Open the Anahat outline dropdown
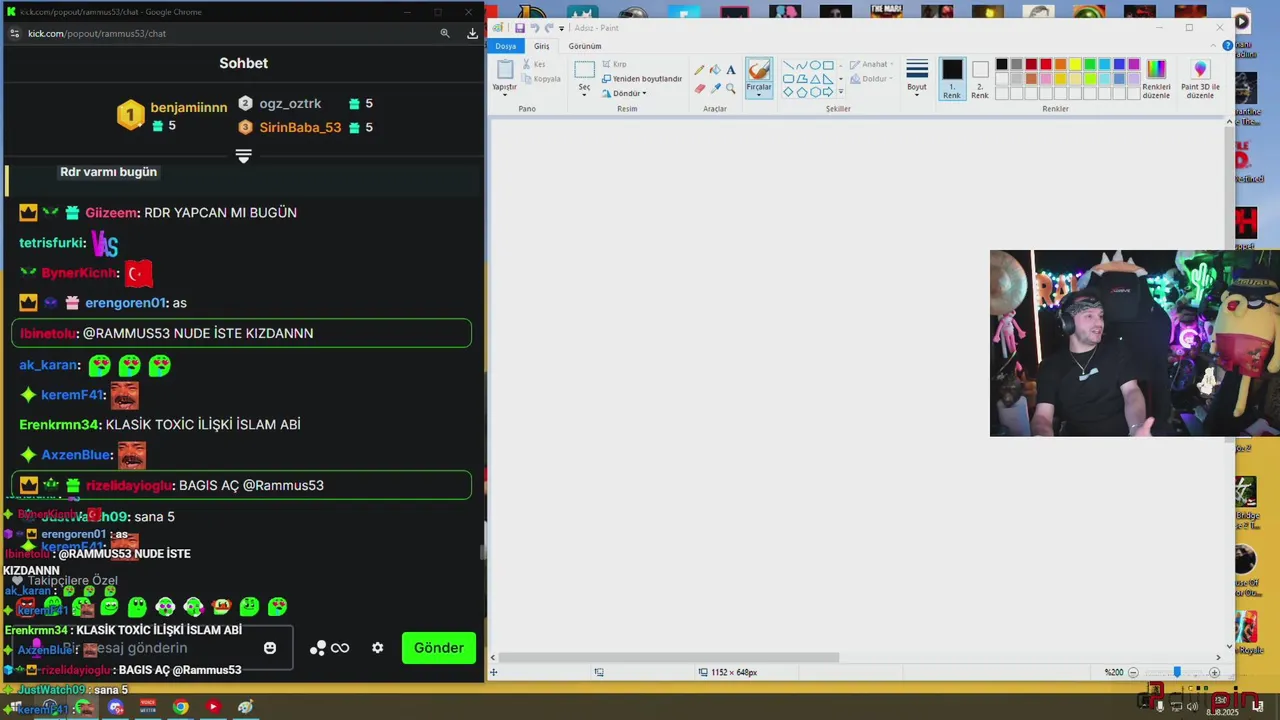 871,64
